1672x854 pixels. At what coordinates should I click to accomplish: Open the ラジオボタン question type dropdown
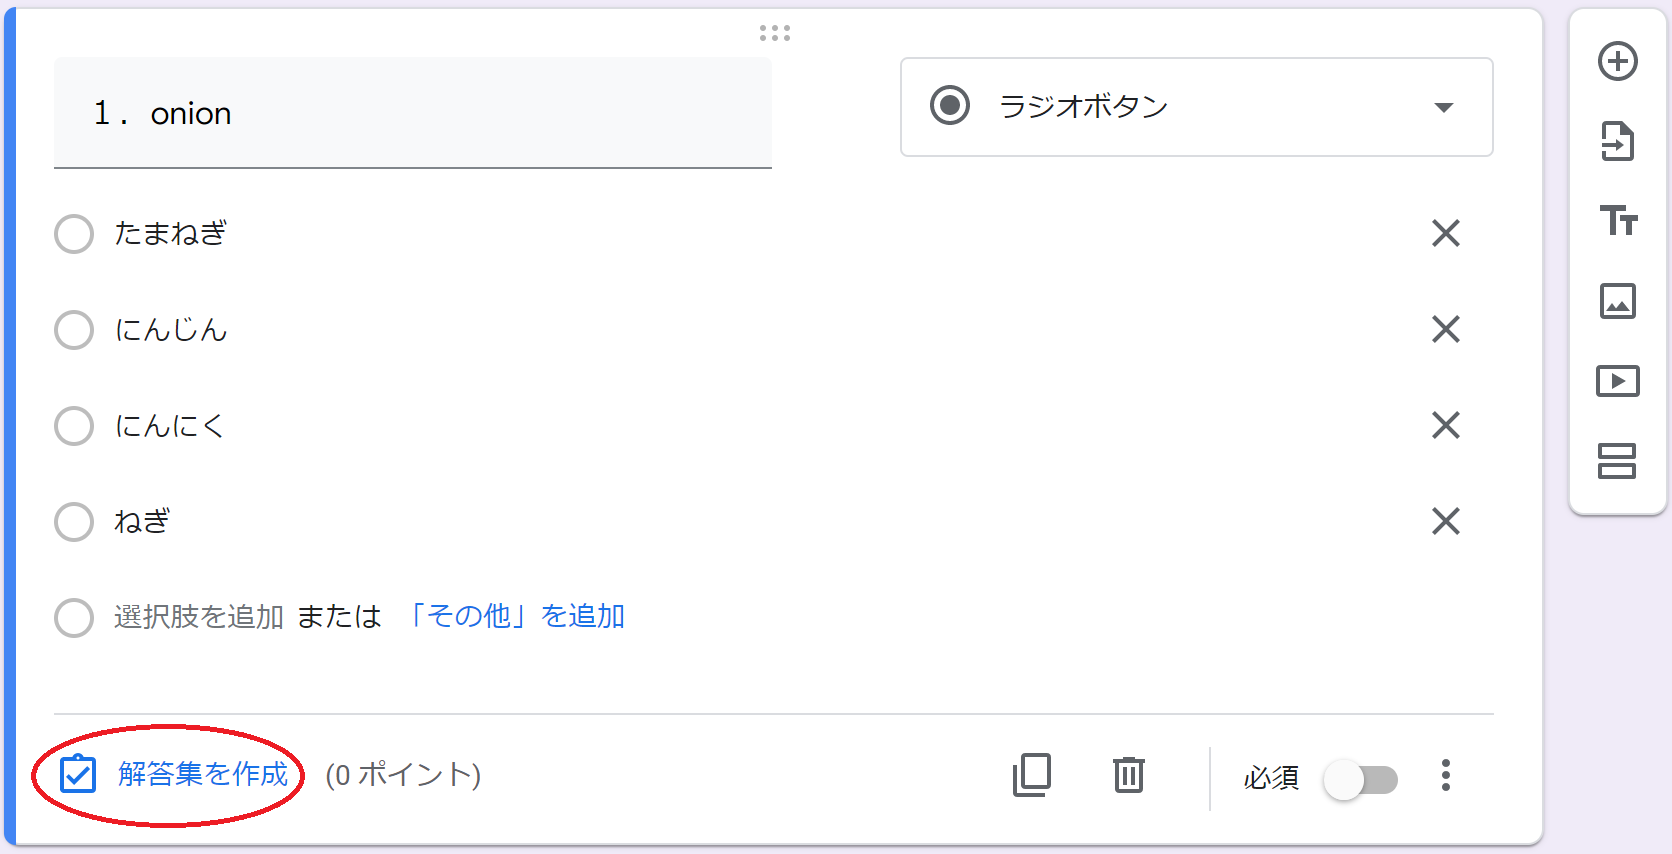(1196, 107)
